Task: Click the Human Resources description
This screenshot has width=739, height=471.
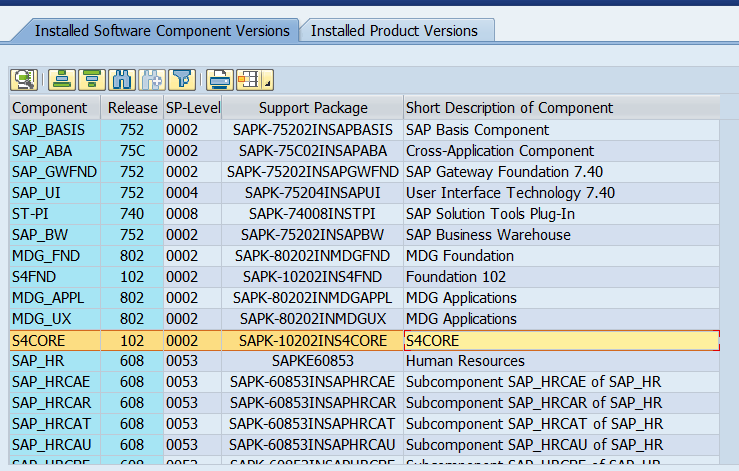Action: (561, 361)
